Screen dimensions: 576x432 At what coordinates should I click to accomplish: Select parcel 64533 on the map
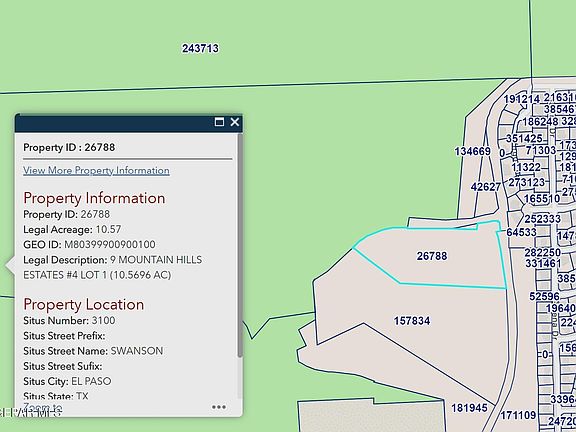(x=521, y=232)
